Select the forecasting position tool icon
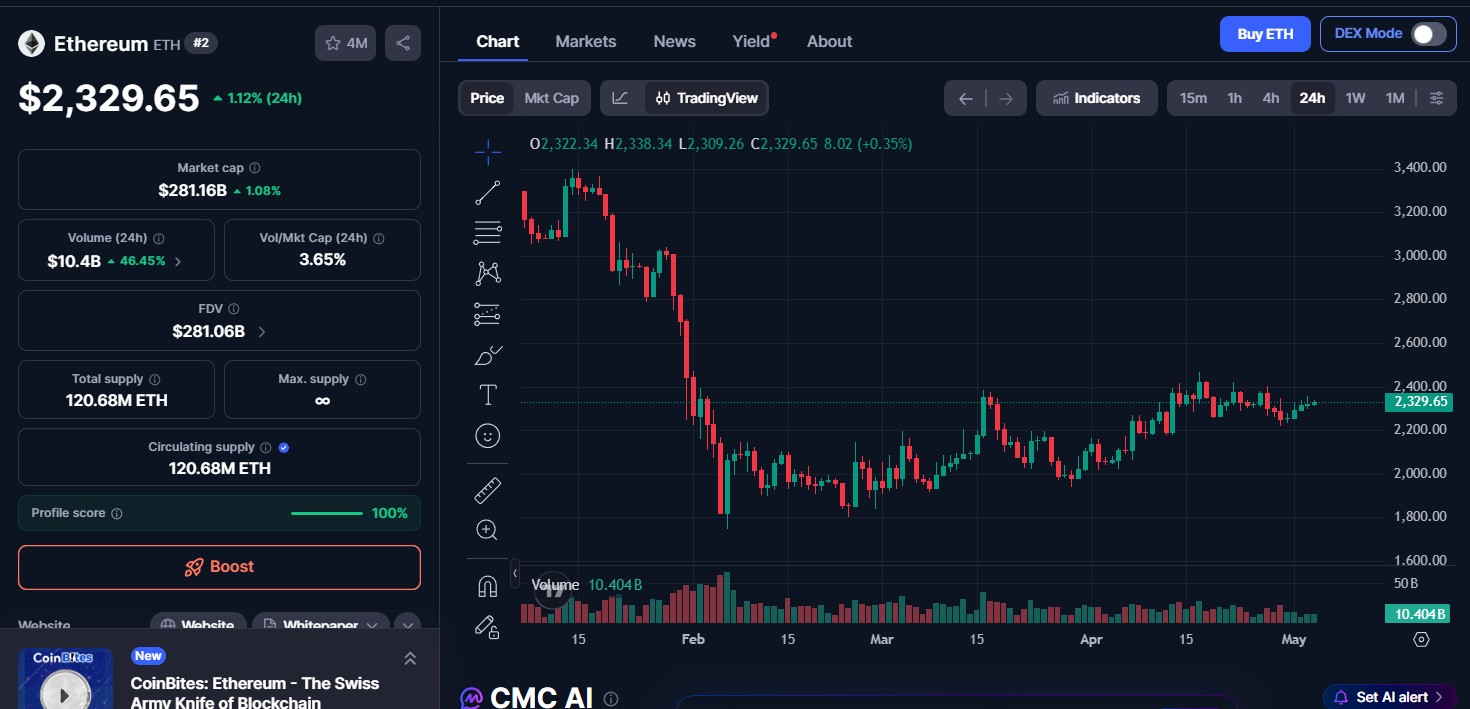Image resolution: width=1470 pixels, height=709 pixels. pyautogui.click(x=487, y=314)
